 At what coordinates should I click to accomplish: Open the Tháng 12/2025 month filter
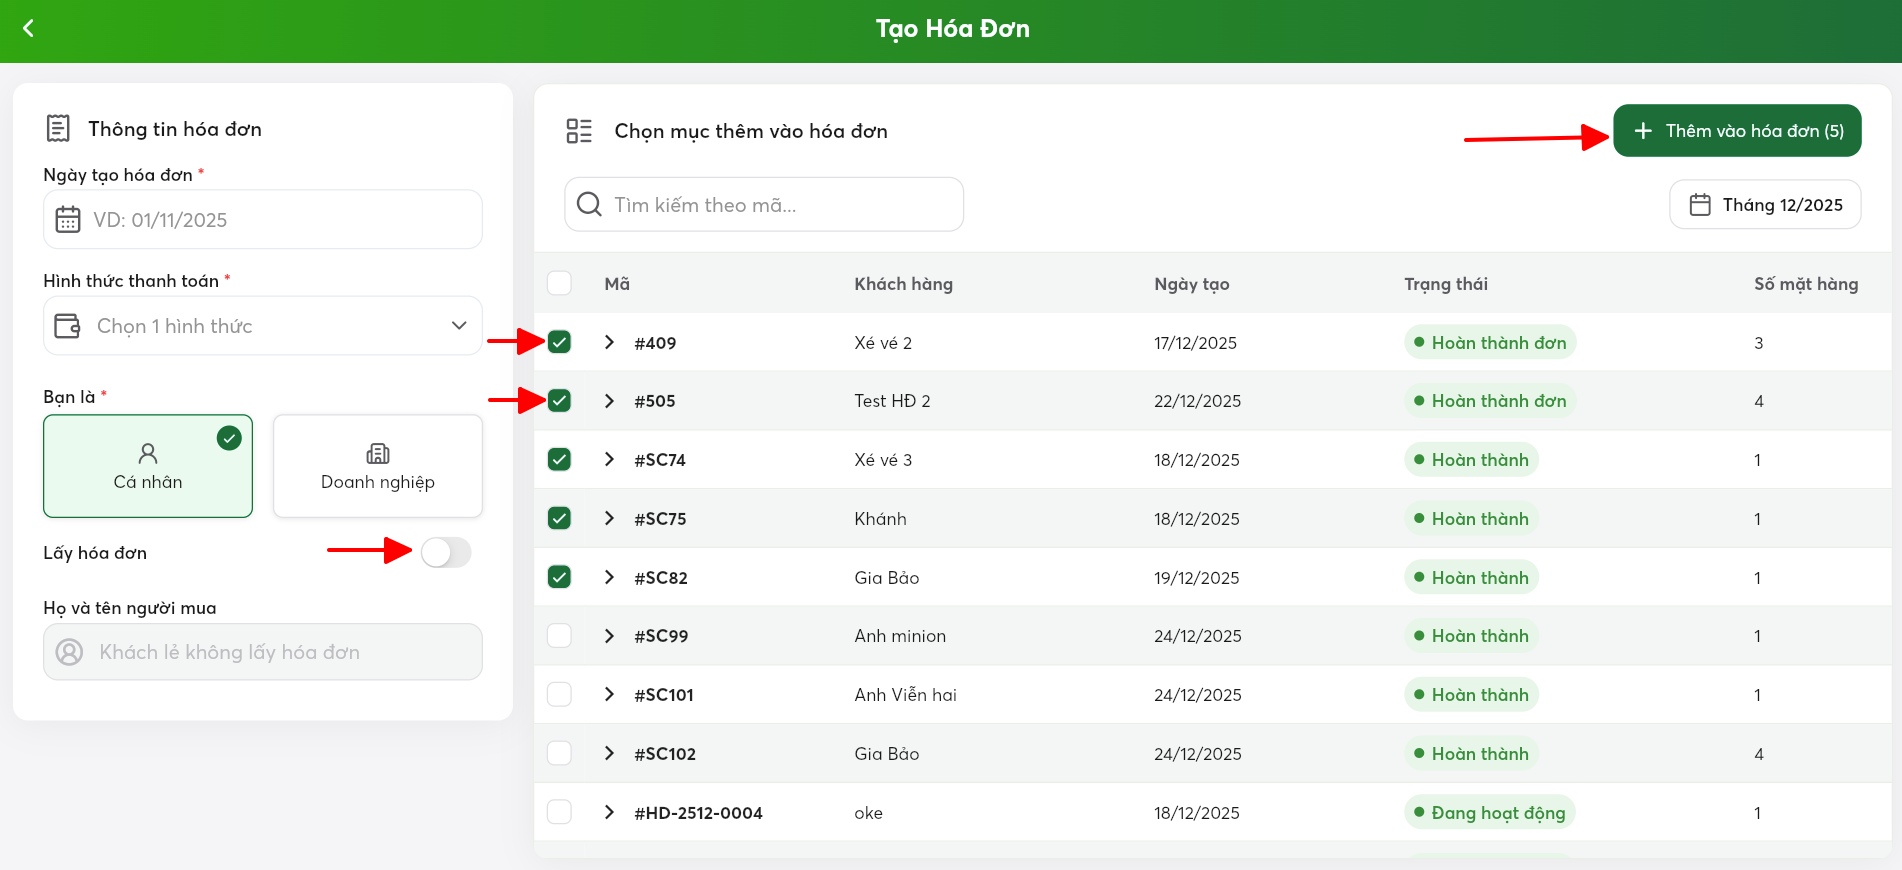1765,205
